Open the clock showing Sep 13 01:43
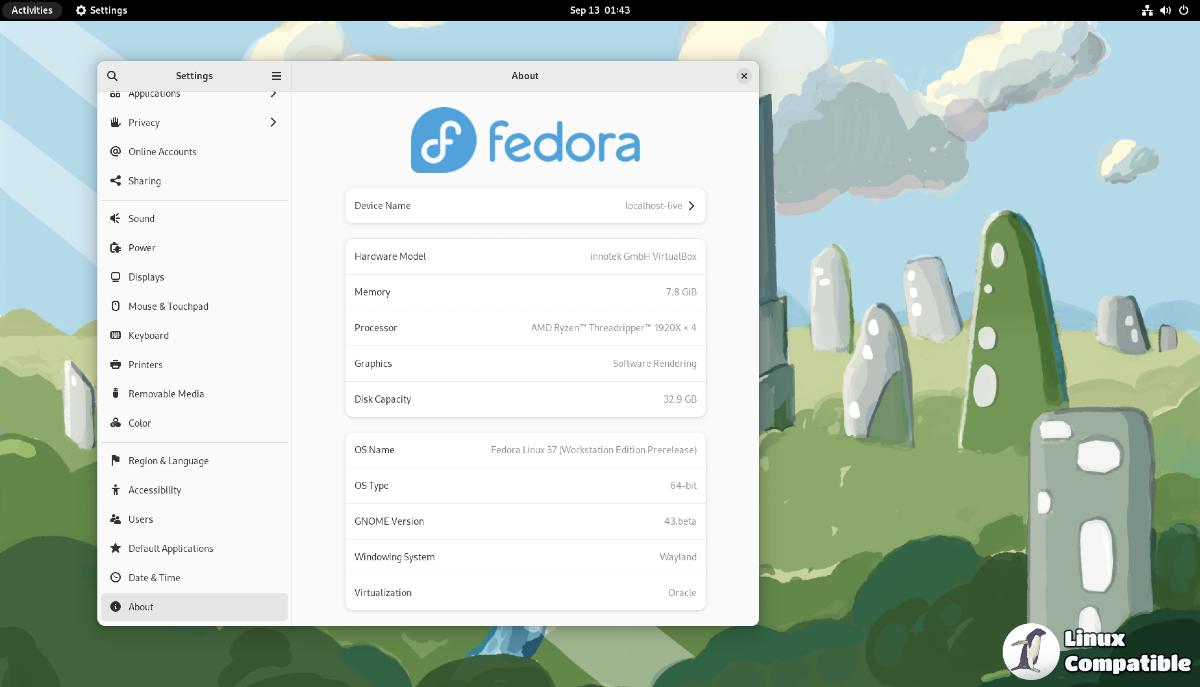This screenshot has height=687, width=1200. [600, 10]
